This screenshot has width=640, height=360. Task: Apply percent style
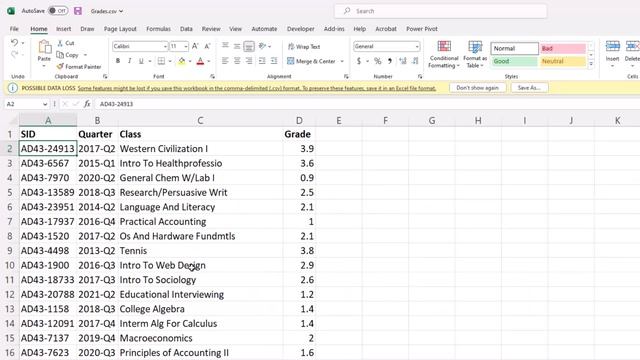point(378,61)
